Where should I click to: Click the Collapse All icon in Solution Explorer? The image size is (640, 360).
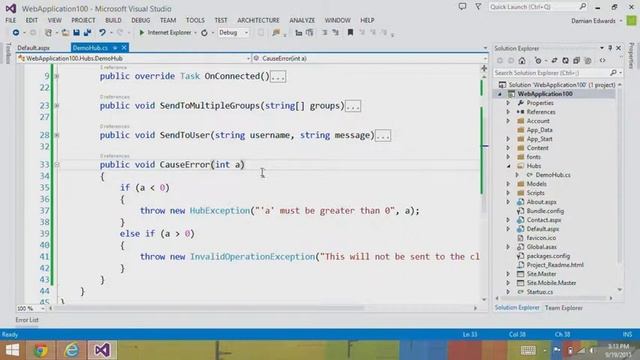pyautogui.click(x=576, y=61)
